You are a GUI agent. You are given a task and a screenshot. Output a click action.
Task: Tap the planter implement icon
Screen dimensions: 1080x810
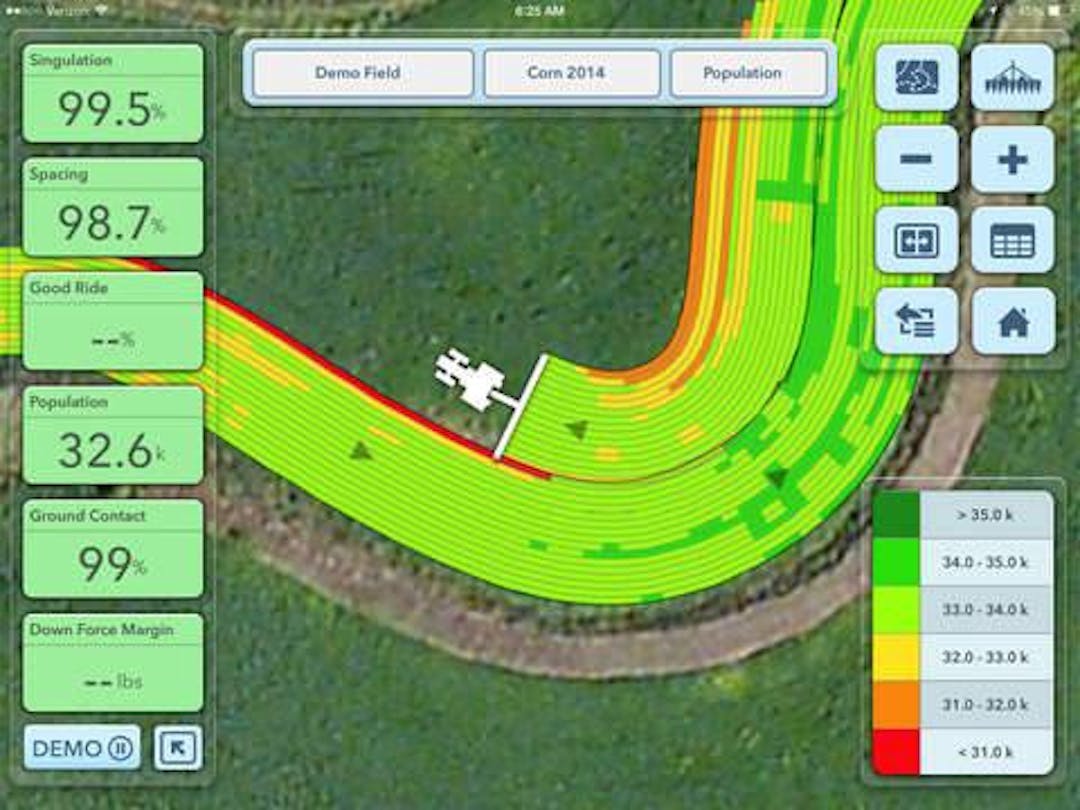click(1012, 78)
